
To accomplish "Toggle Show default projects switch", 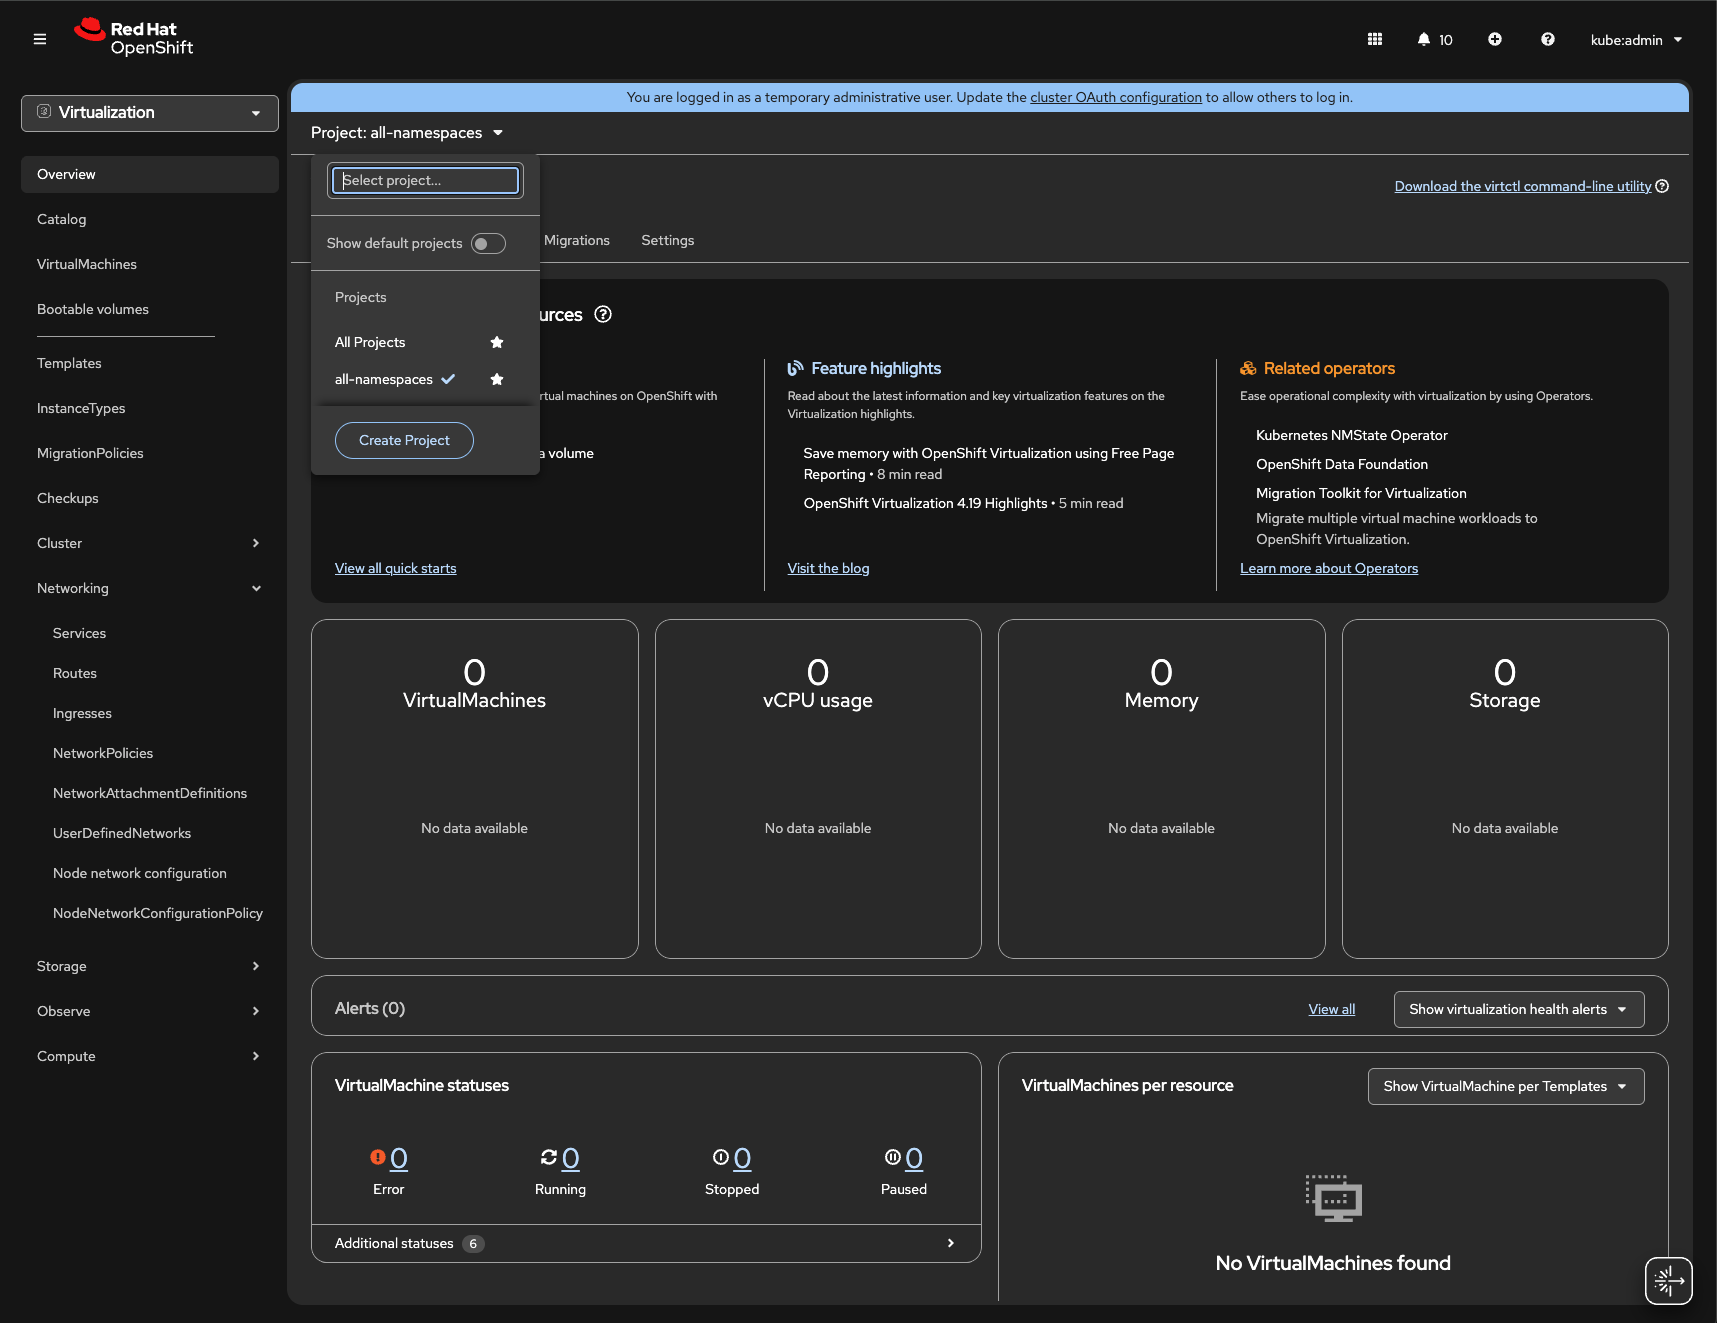I will pos(488,243).
